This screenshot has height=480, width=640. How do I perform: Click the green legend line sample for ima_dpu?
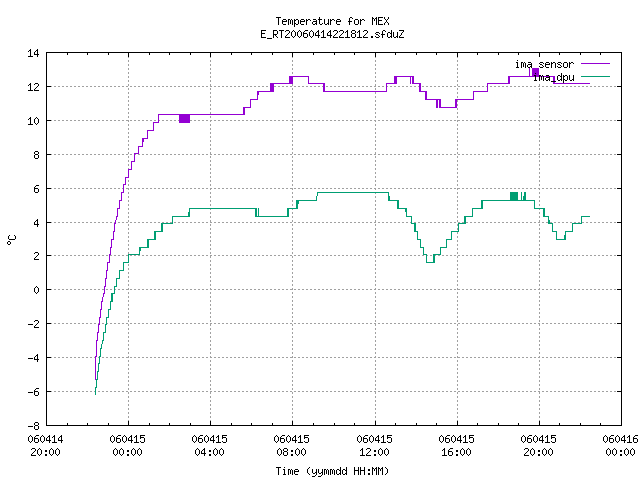[x=595, y=77]
